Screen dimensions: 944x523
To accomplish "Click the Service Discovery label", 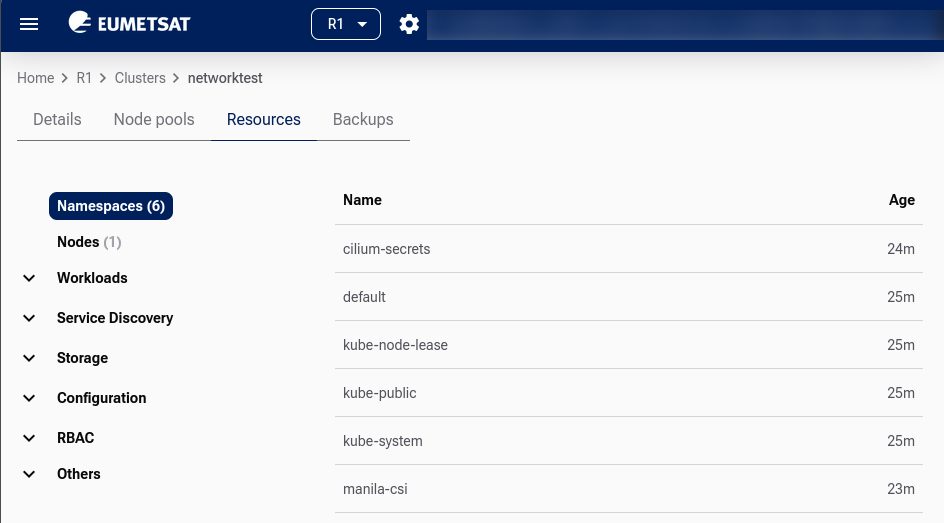I will (x=115, y=318).
